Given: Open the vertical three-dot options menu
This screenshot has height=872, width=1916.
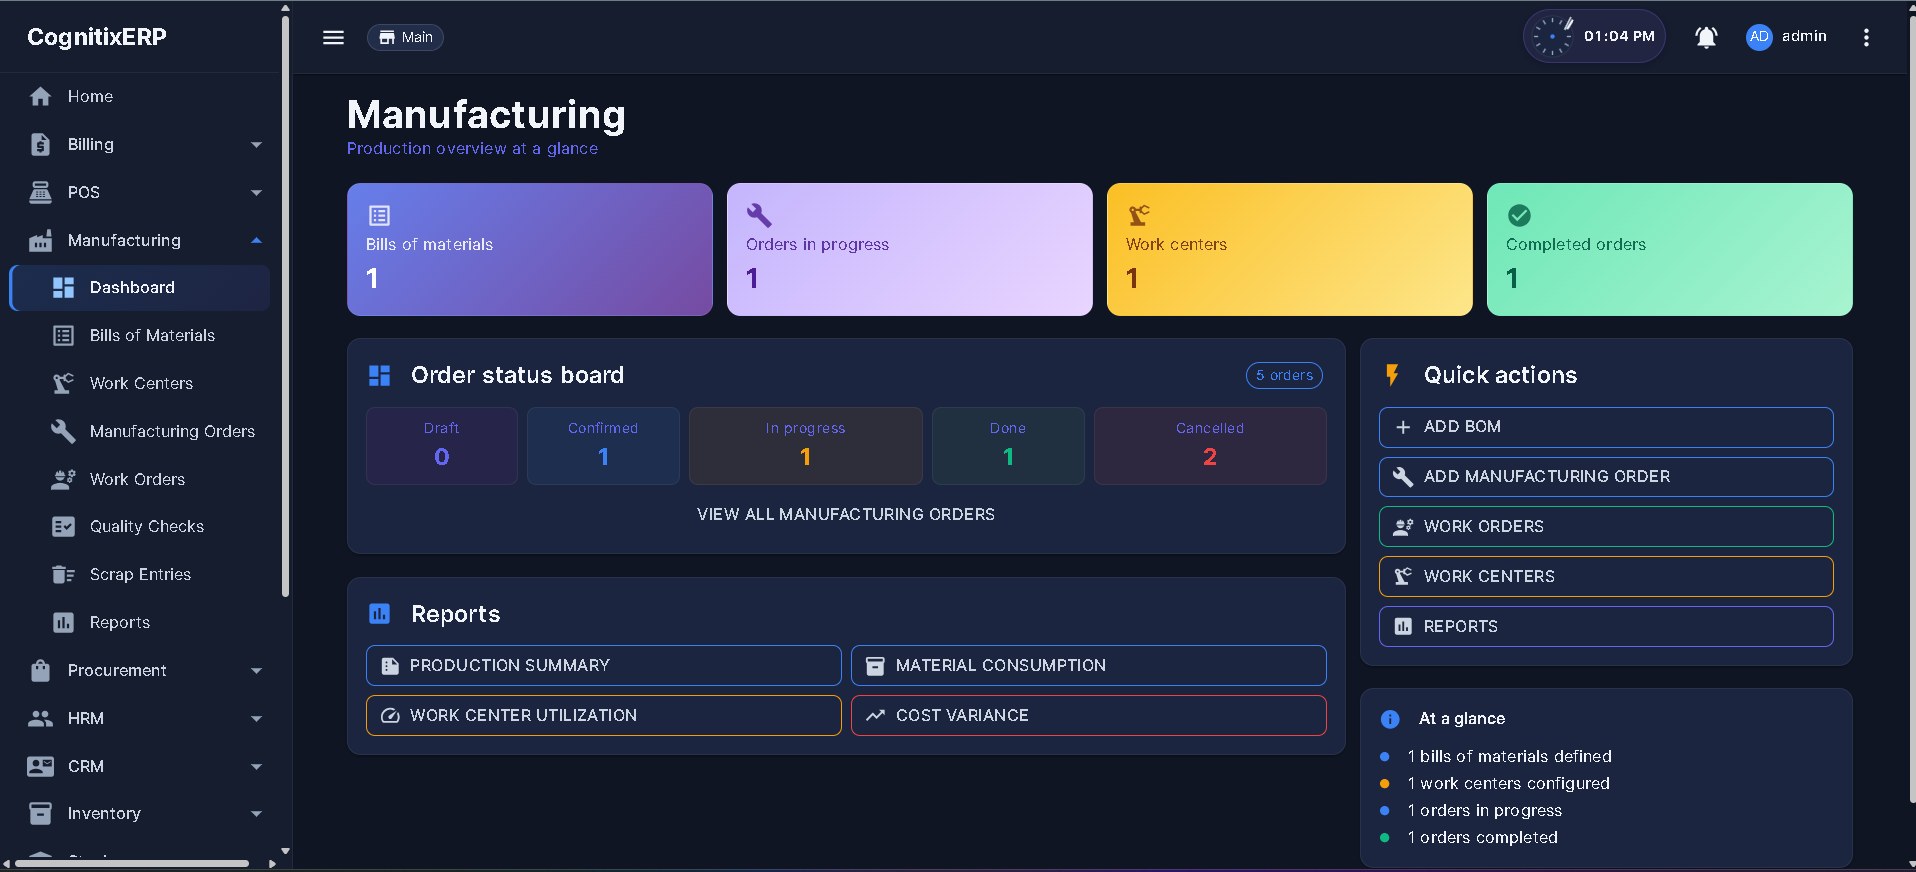Looking at the screenshot, I should pyautogui.click(x=1866, y=37).
